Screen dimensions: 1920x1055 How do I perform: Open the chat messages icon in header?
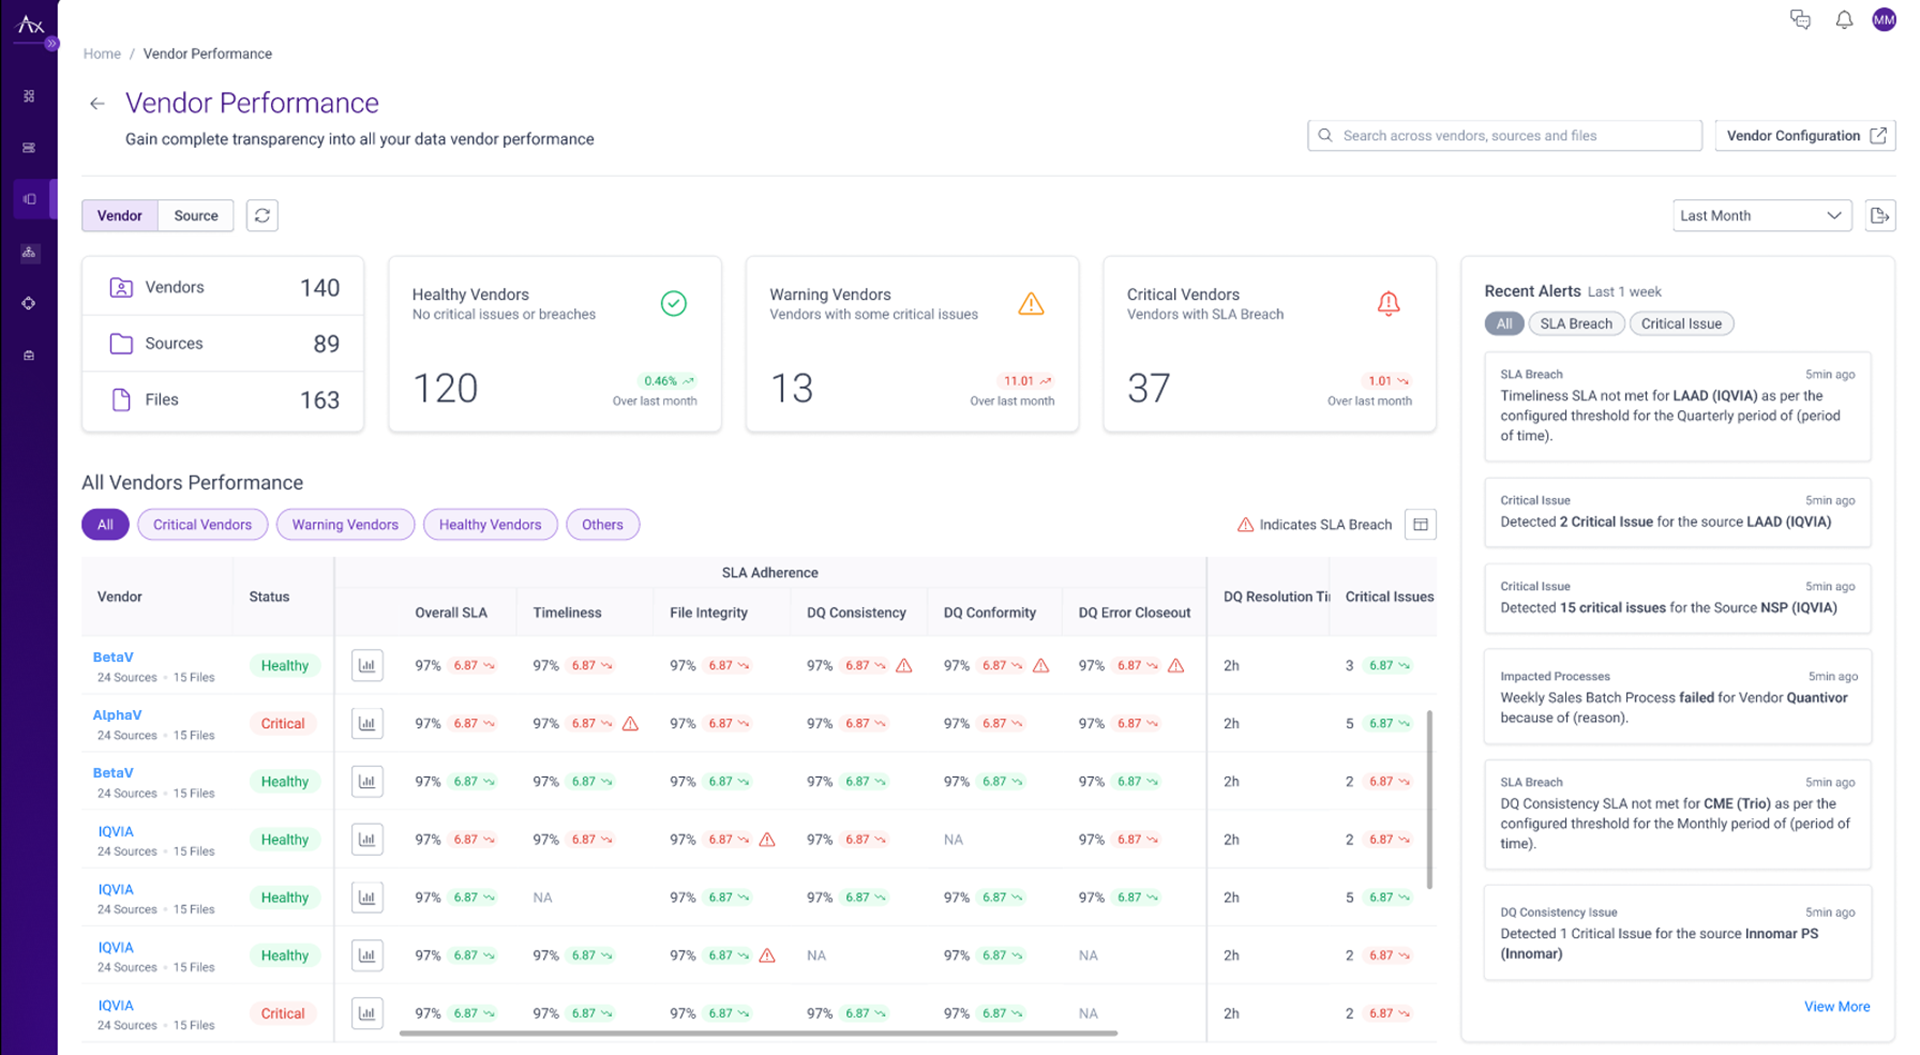[x=1800, y=20]
